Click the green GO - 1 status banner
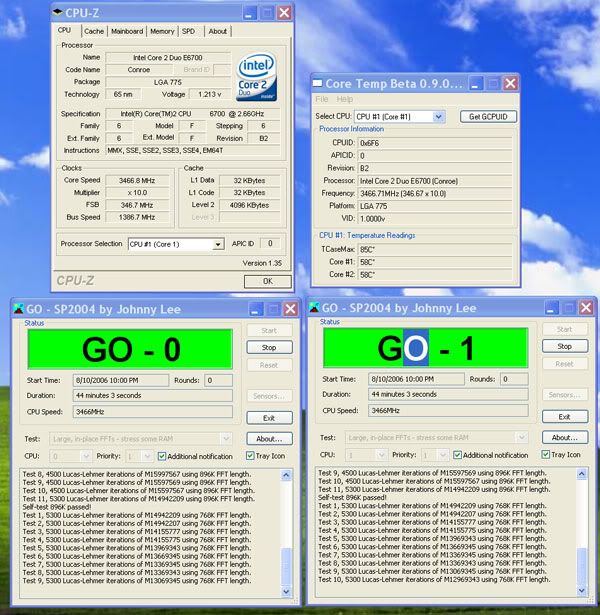The image size is (600, 615). point(426,348)
